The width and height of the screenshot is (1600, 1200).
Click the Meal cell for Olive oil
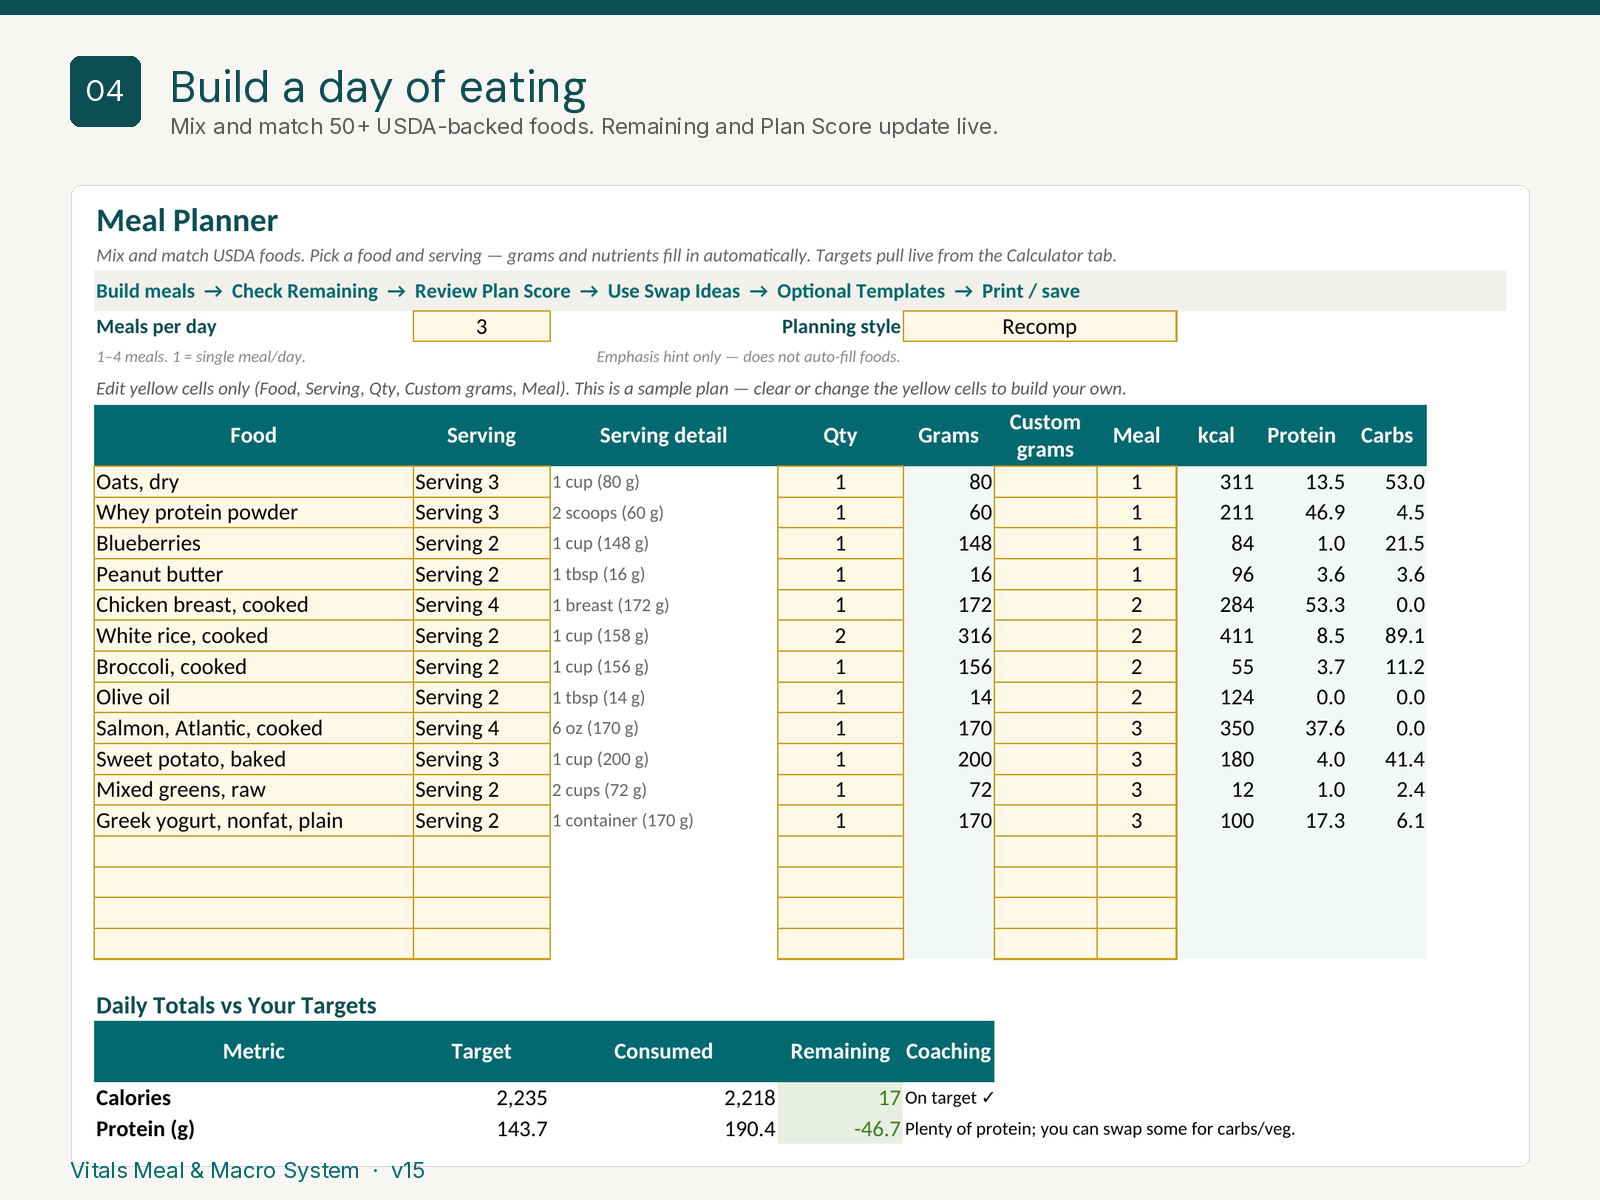tap(1136, 698)
